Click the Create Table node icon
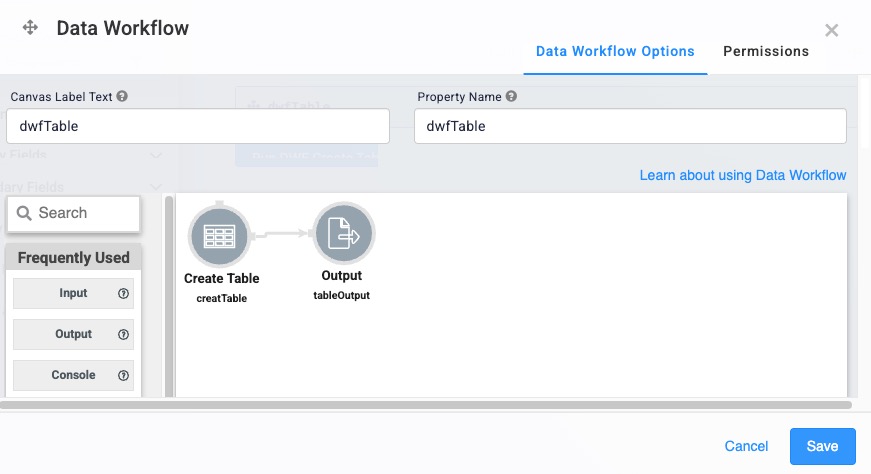The width and height of the screenshot is (871, 474). 219,236
